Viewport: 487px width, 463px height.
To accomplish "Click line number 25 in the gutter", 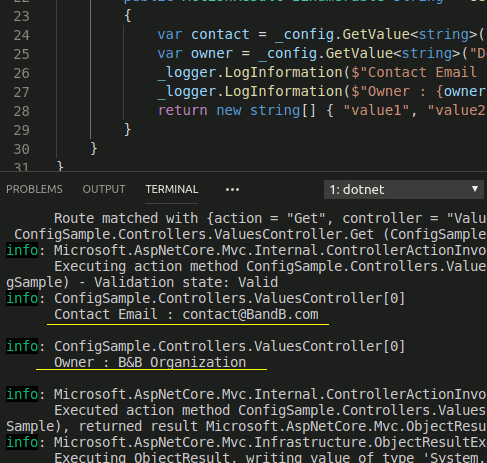I will click(22, 54).
